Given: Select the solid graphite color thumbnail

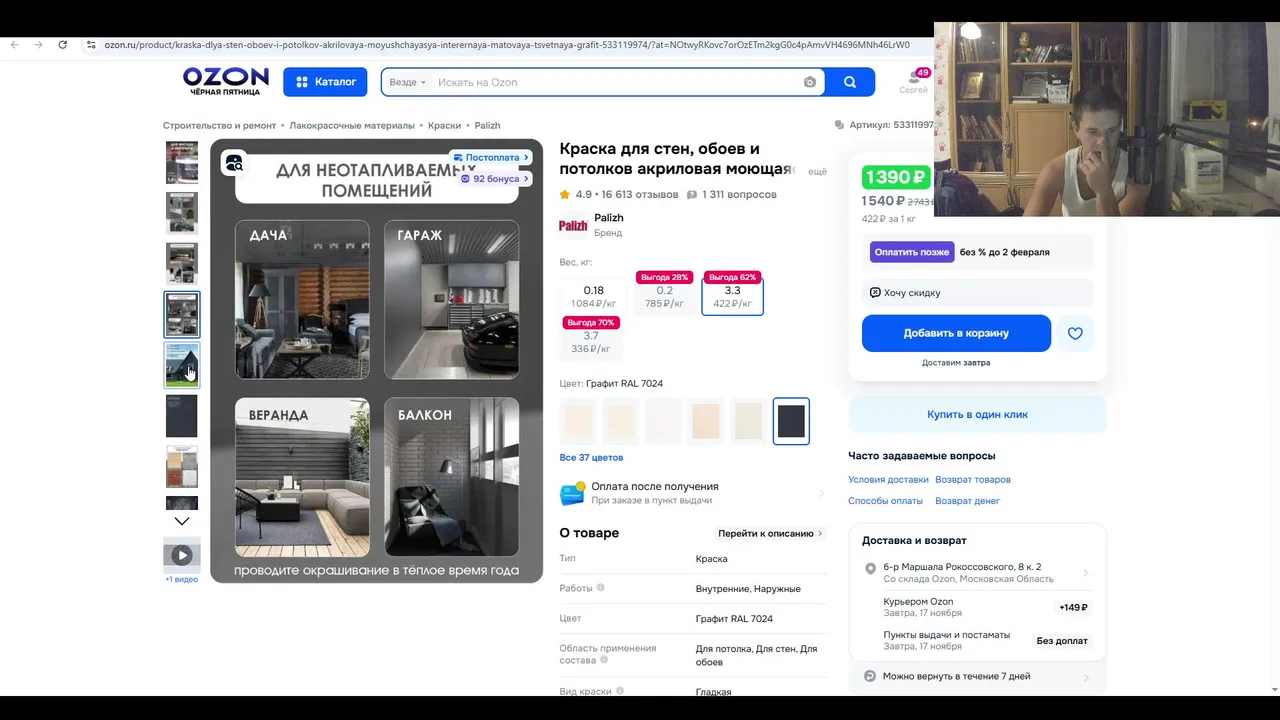Looking at the screenshot, I should pyautogui.click(x=182, y=416).
